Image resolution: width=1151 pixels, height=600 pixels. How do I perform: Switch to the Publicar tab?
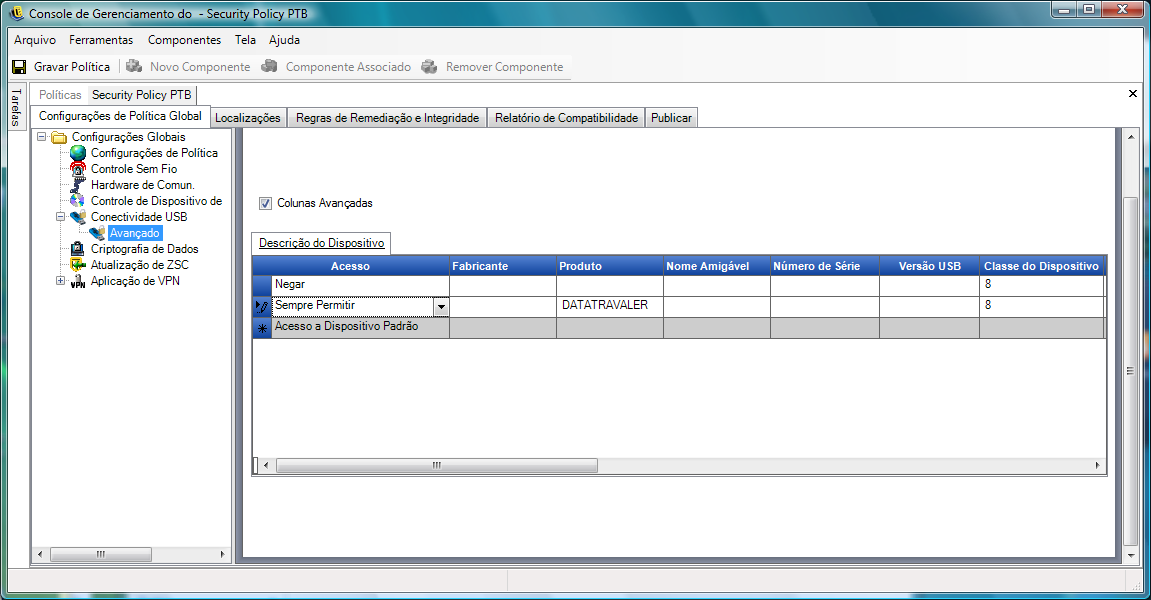click(x=671, y=118)
